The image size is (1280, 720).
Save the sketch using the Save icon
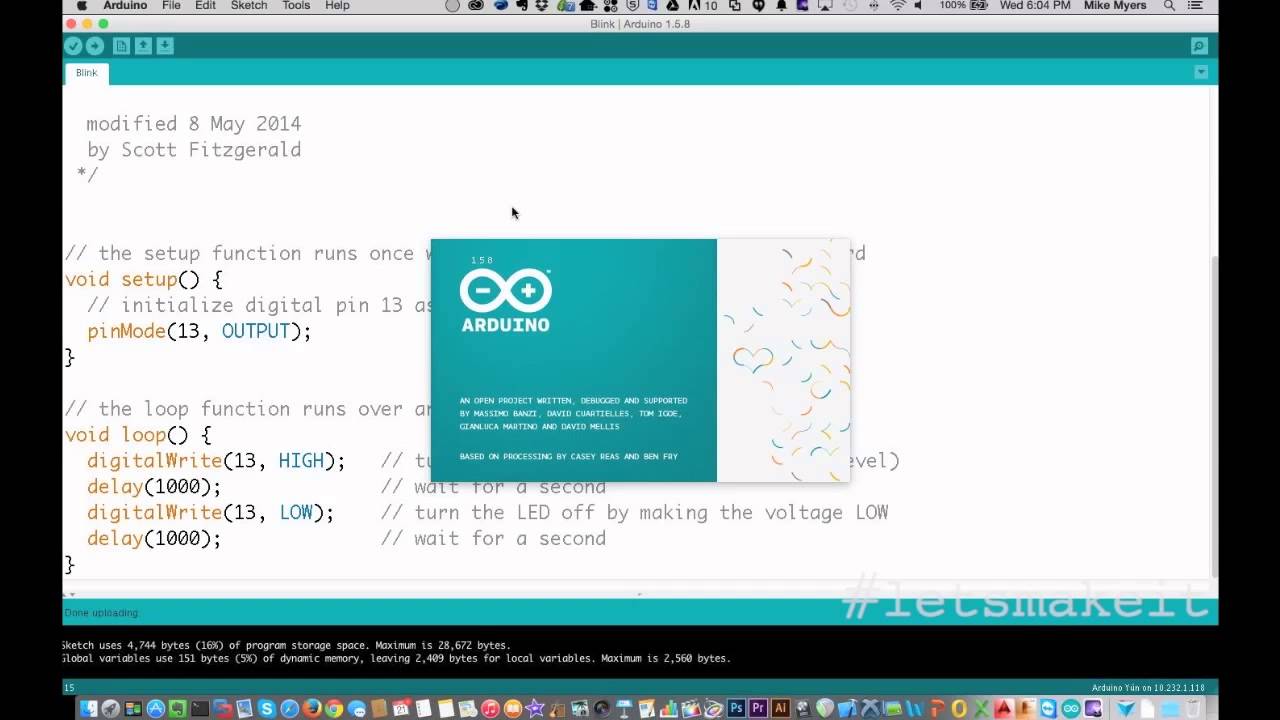click(164, 45)
